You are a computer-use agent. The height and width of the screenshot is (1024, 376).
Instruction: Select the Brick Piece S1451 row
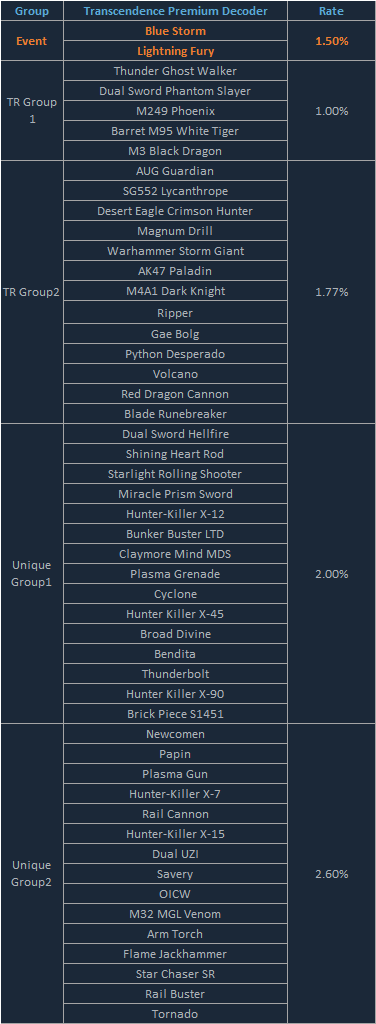[176, 714]
